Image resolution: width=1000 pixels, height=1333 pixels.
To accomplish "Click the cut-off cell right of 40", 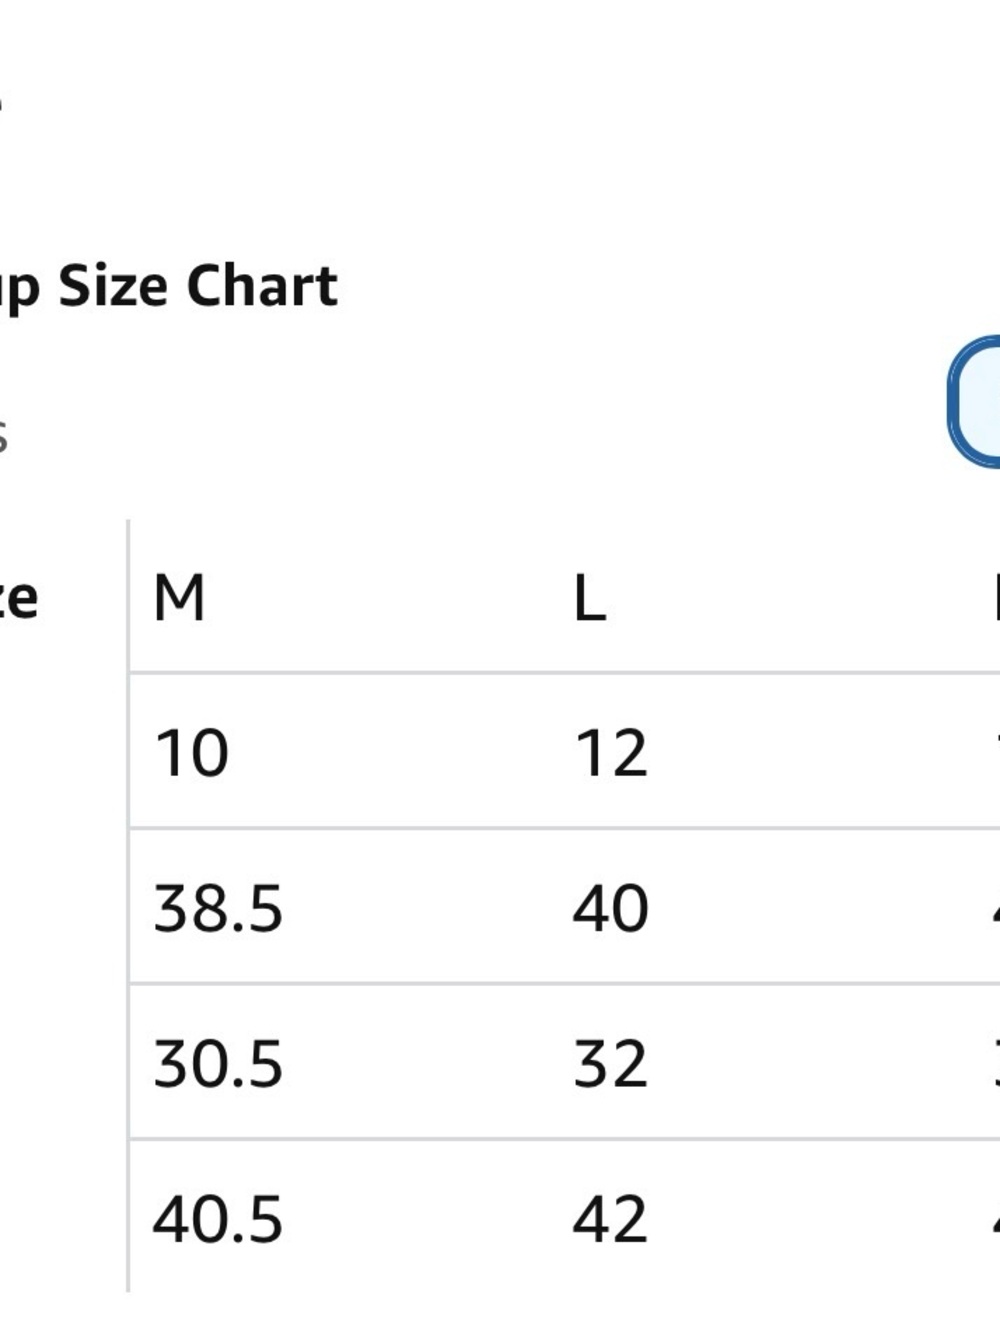I will coord(996,909).
